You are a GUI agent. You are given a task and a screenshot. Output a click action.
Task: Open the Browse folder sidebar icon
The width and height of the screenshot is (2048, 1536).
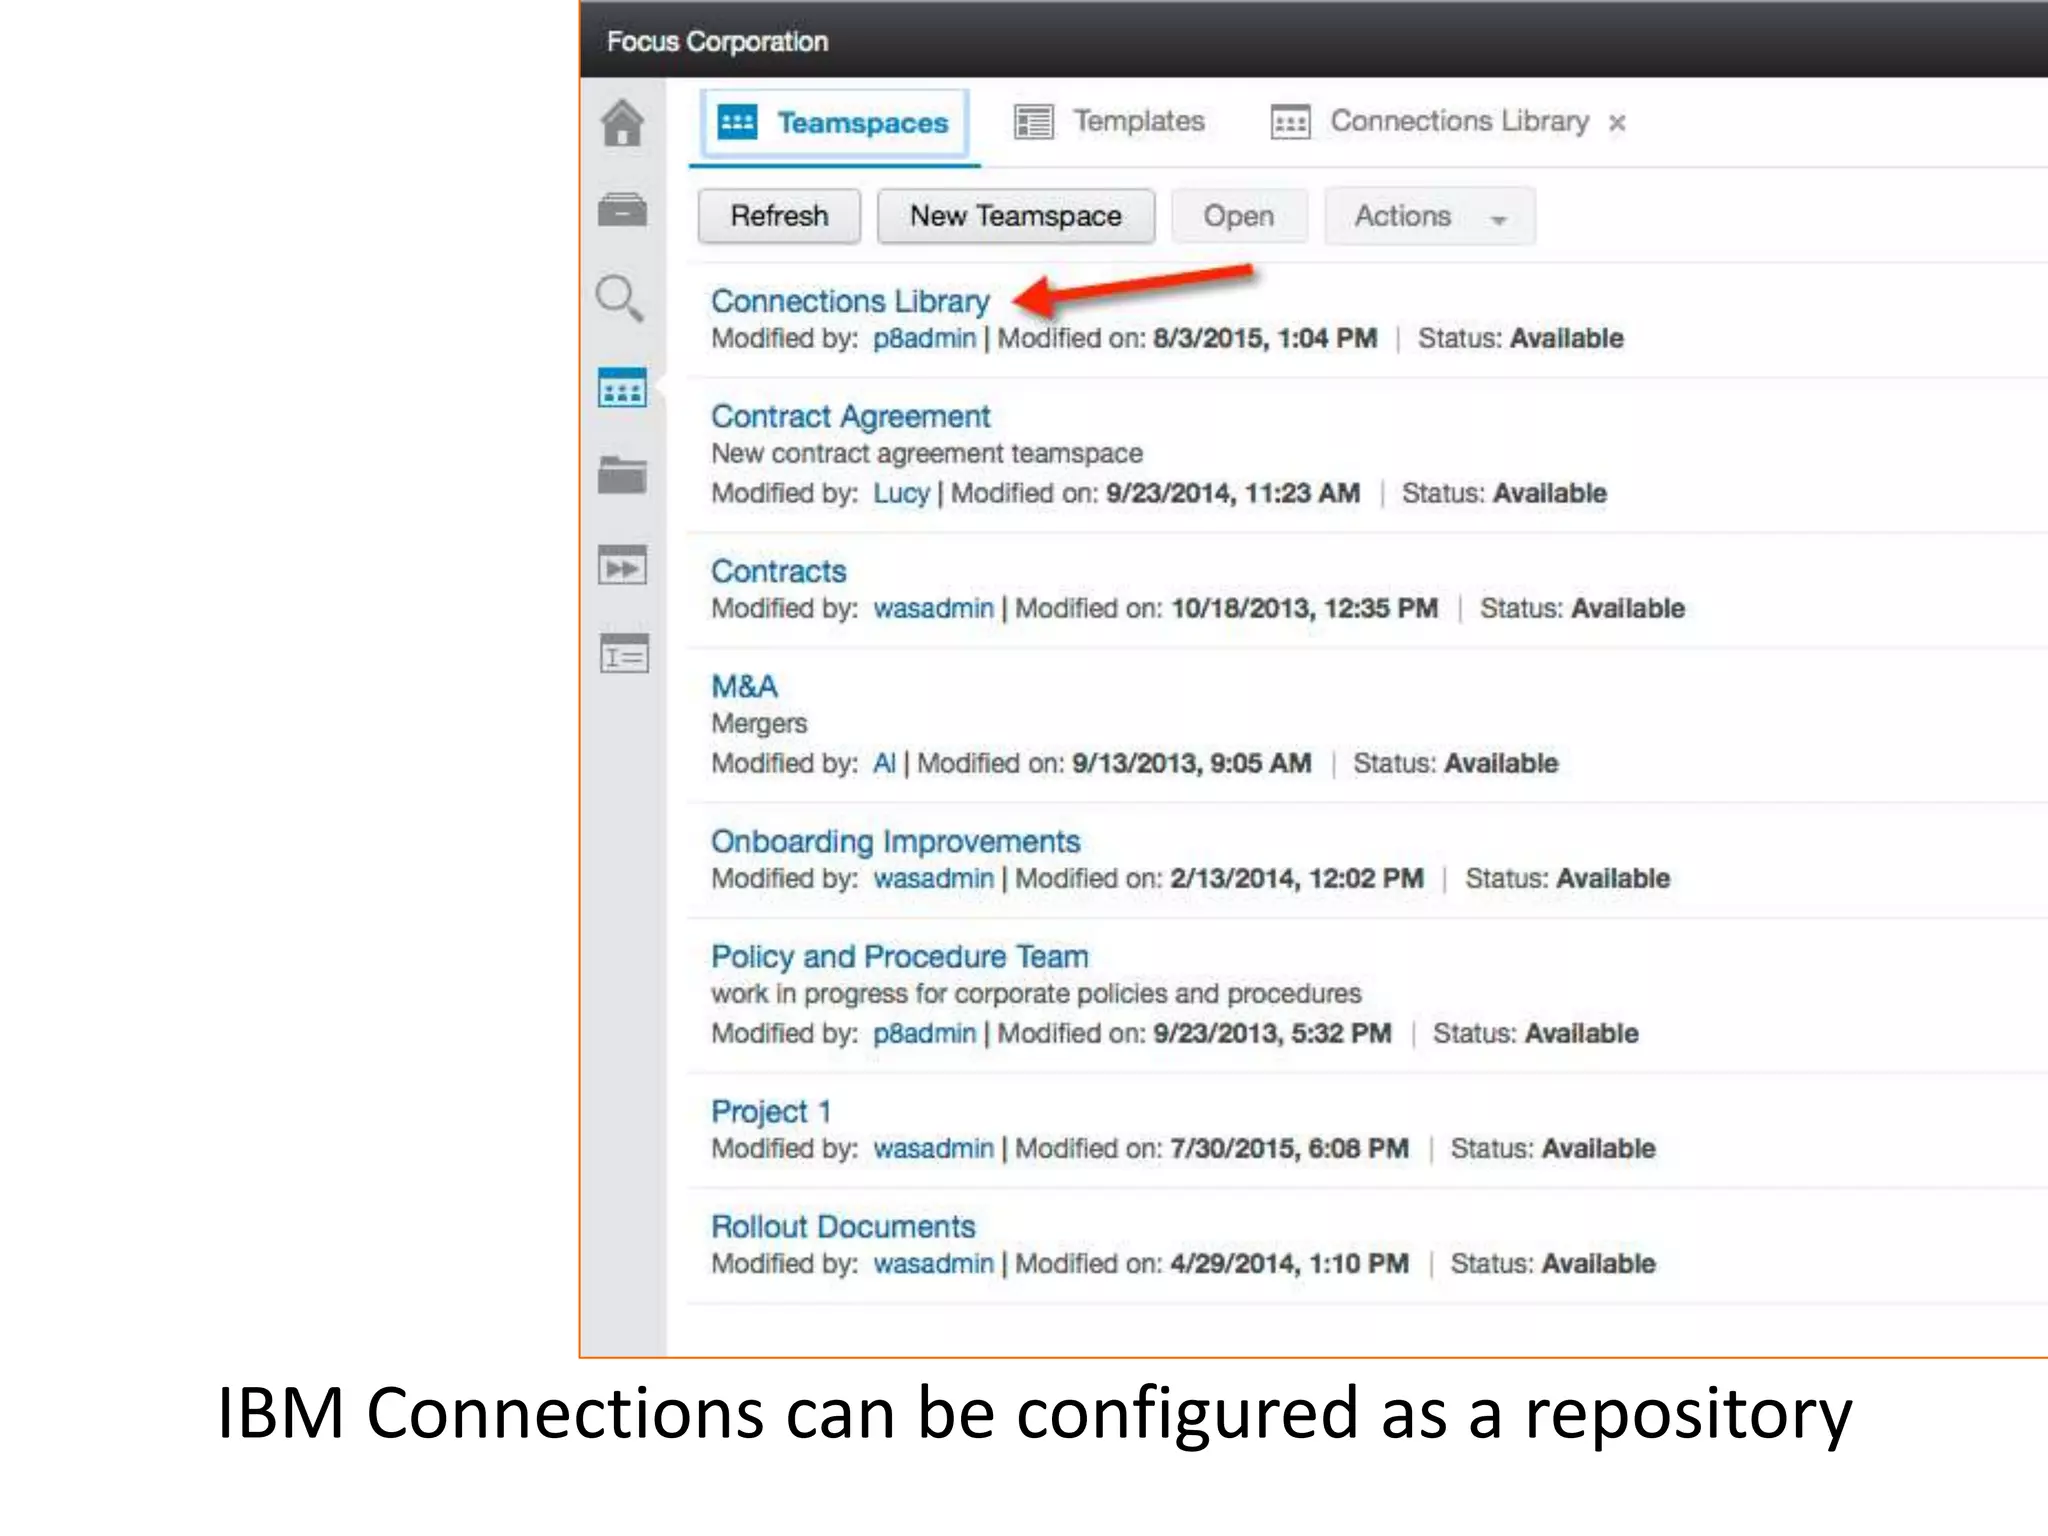(622, 475)
